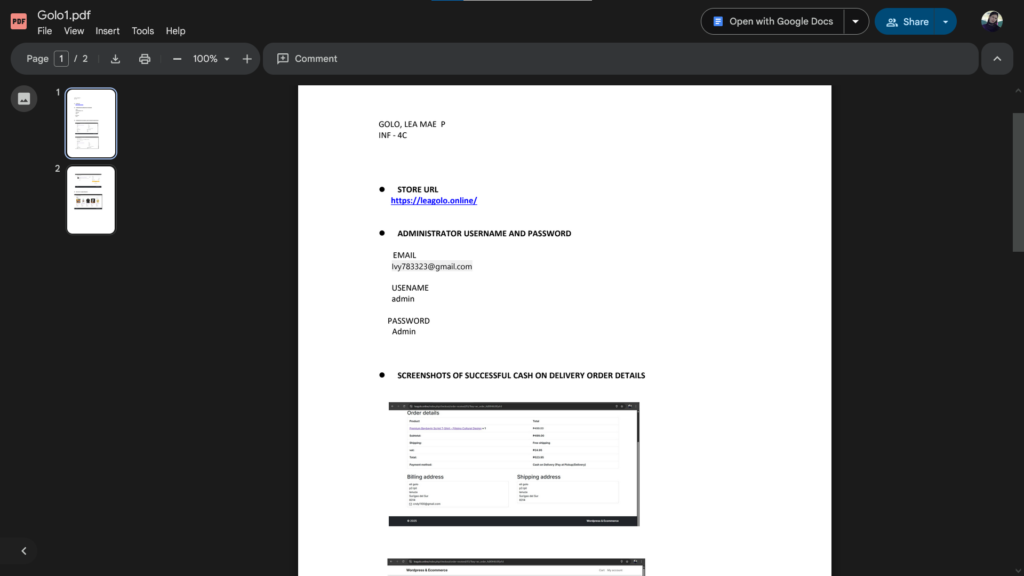Toggle the thumbnail sidebar view icon
1024x576 pixels.
(x=24, y=98)
